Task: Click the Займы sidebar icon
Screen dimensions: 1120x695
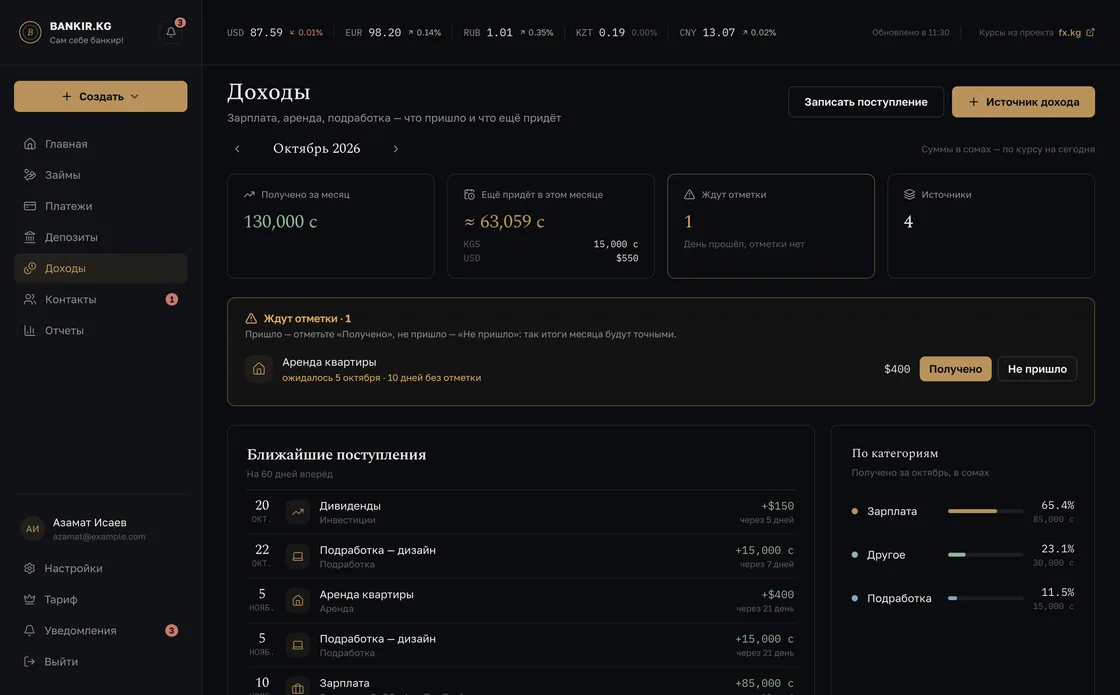Action: point(30,175)
